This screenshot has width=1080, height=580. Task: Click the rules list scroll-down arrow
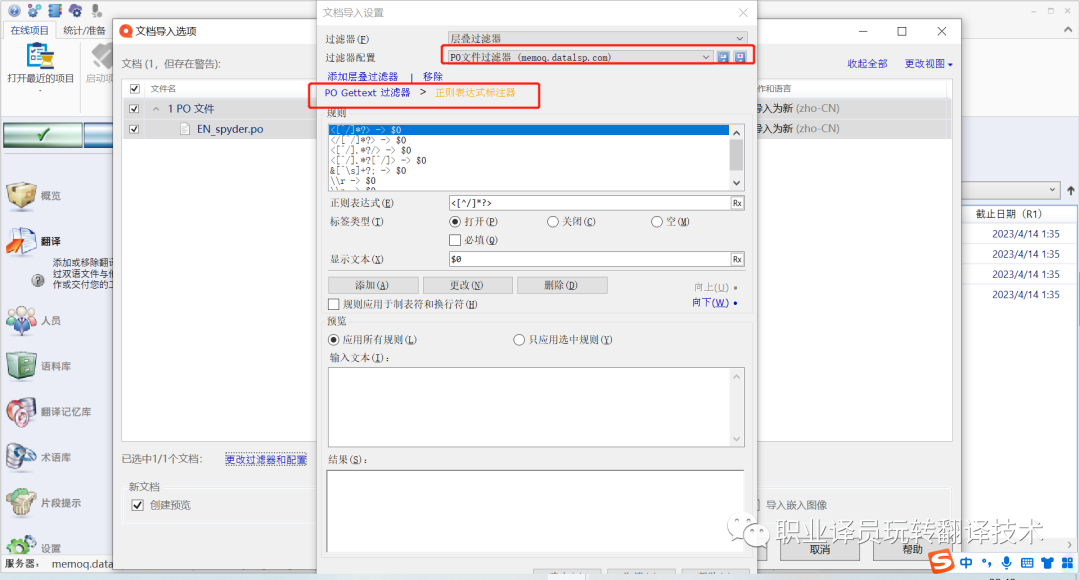(x=736, y=183)
